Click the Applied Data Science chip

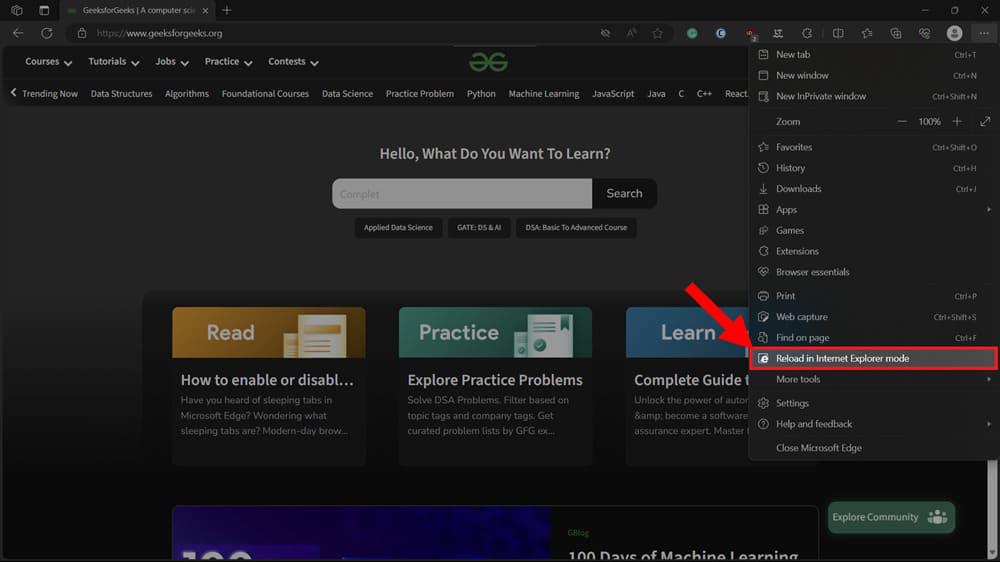(398, 228)
